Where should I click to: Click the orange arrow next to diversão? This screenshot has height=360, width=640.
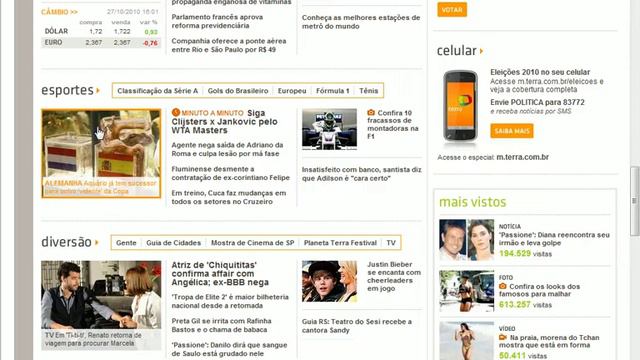(x=97, y=242)
